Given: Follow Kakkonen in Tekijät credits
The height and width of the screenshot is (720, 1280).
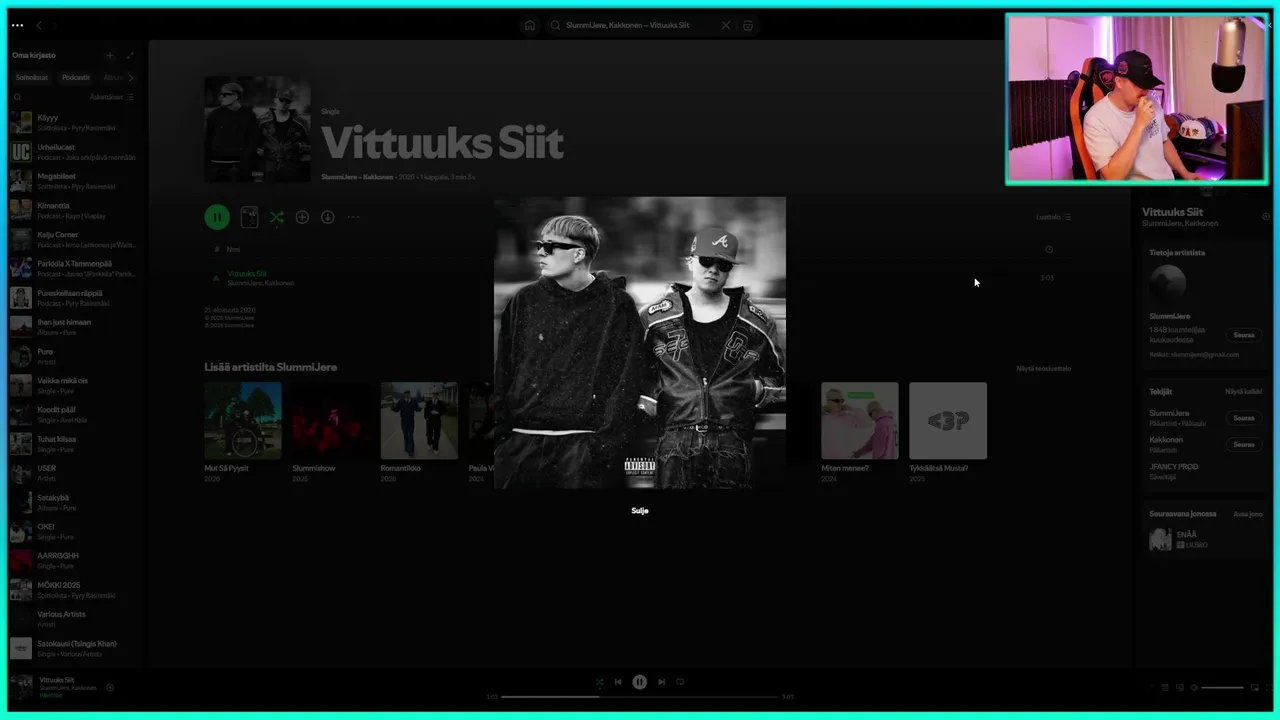Looking at the screenshot, I should (1244, 444).
